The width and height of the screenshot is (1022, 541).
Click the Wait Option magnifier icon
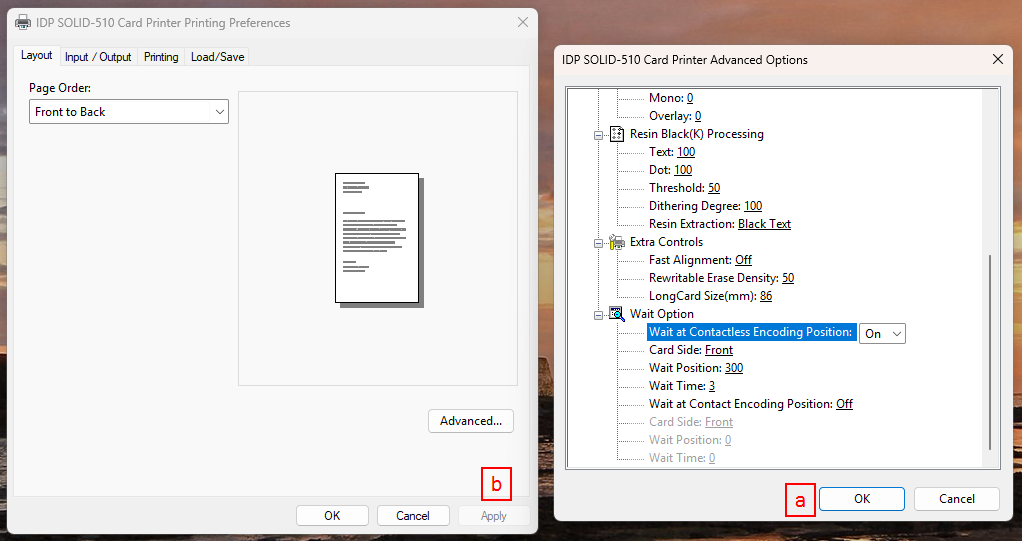(617, 314)
